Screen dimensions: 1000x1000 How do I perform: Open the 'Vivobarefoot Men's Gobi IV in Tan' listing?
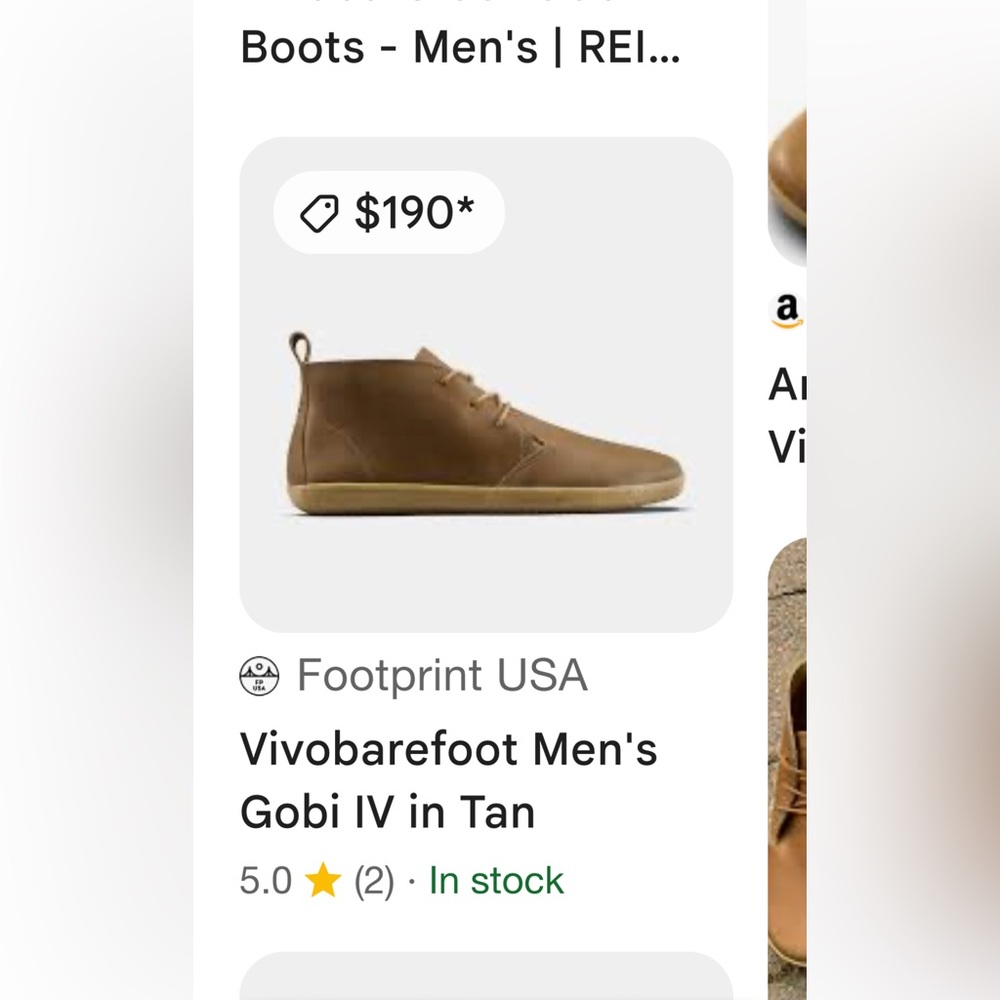(x=450, y=780)
